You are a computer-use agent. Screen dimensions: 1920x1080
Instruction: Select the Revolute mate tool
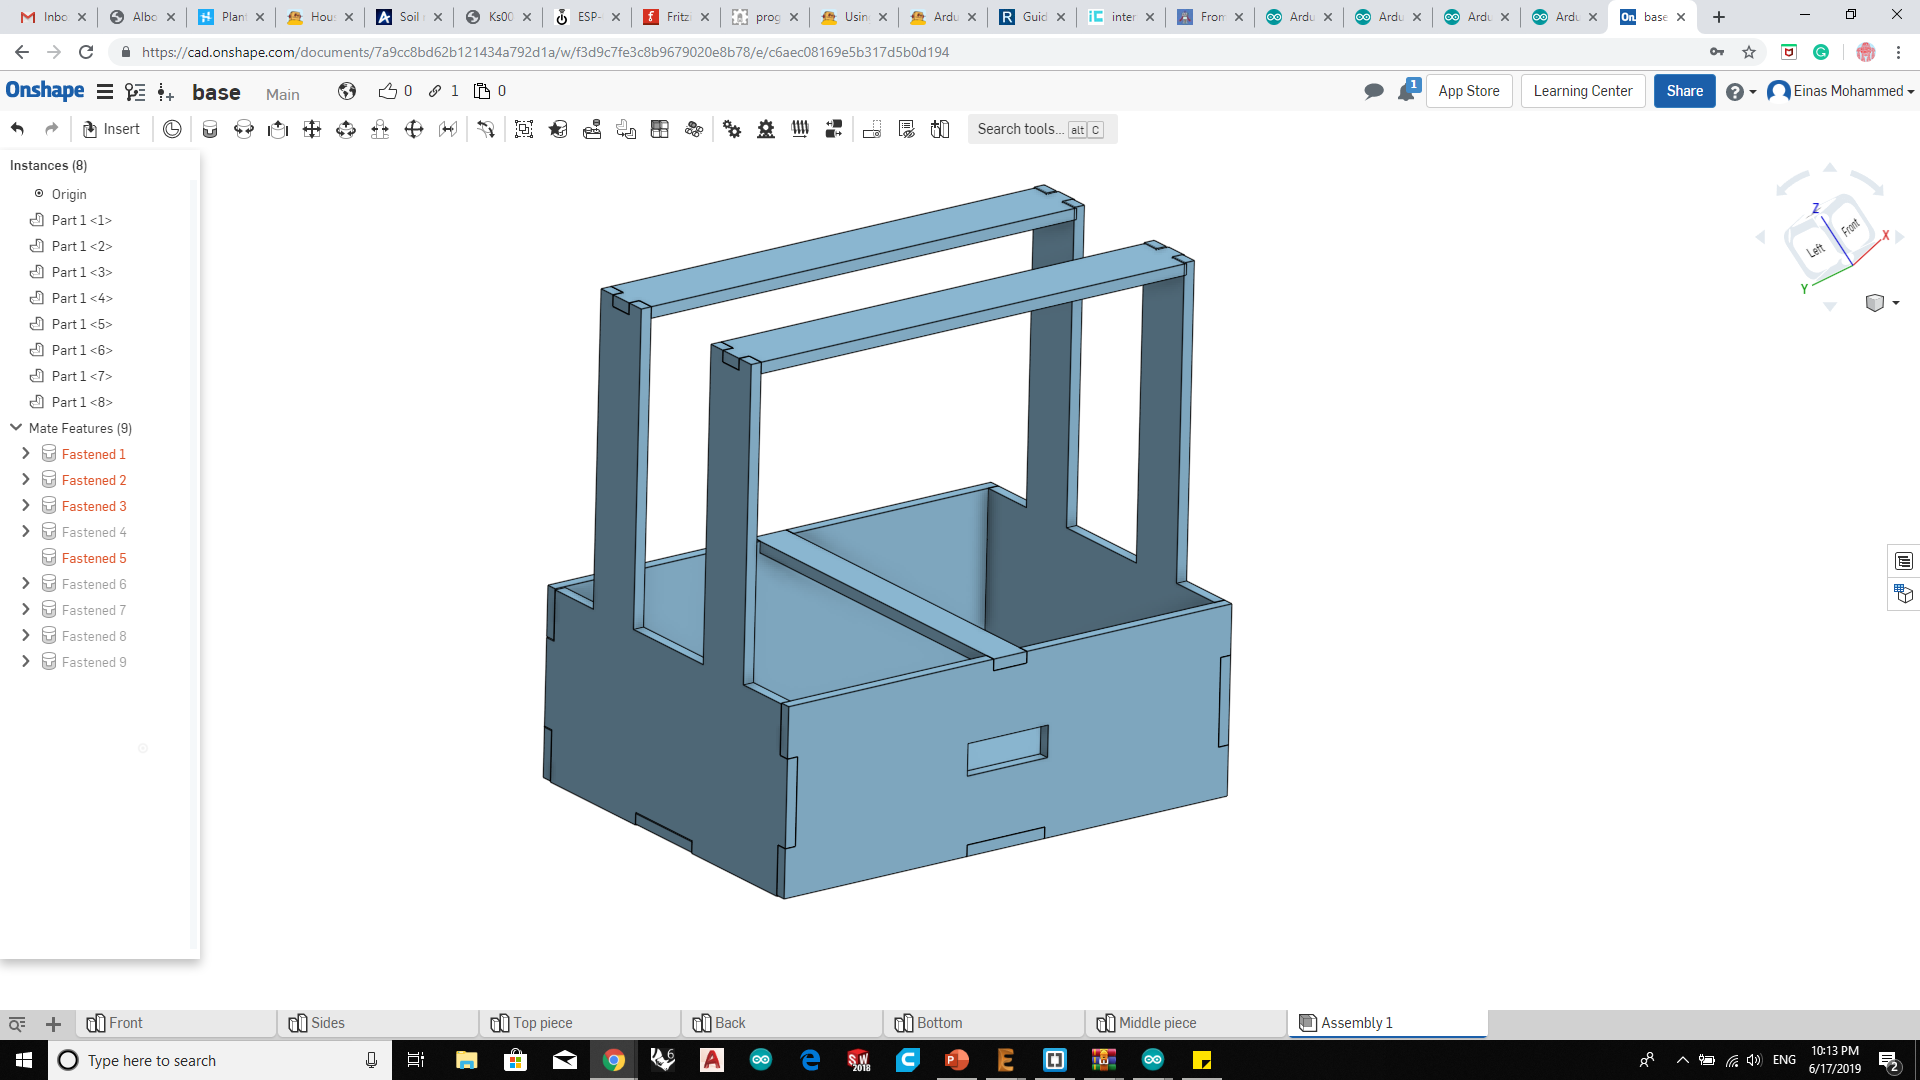click(x=244, y=129)
